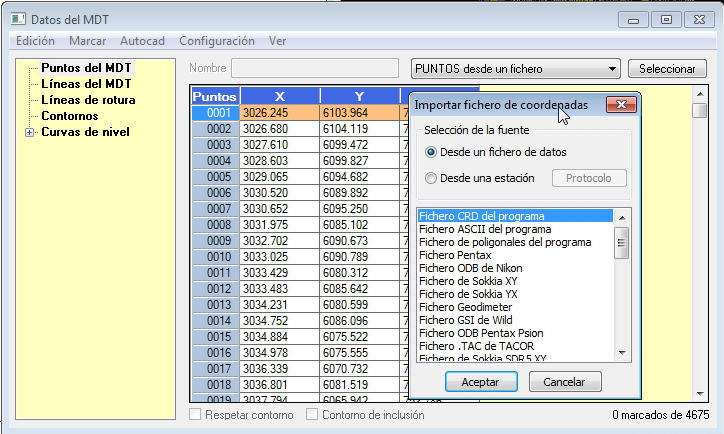Choose Fichero .TAC de TACOR
The height and width of the screenshot is (434, 724).
point(515,346)
